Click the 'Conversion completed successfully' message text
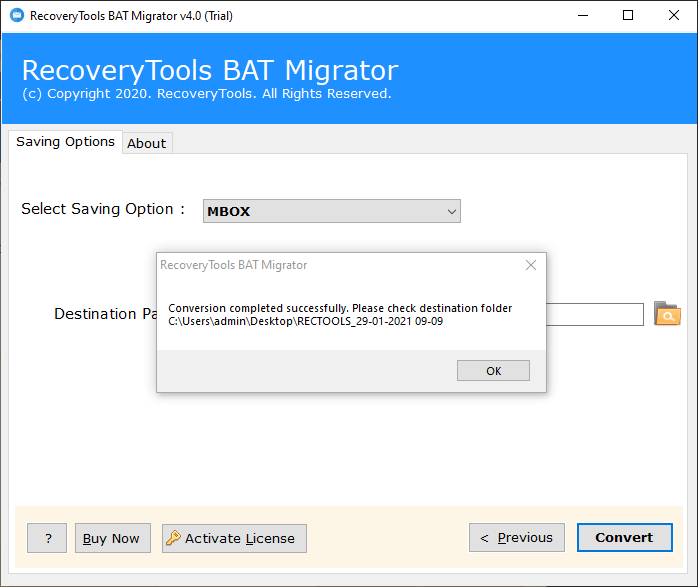This screenshot has height=587, width=698. pos(258,308)
